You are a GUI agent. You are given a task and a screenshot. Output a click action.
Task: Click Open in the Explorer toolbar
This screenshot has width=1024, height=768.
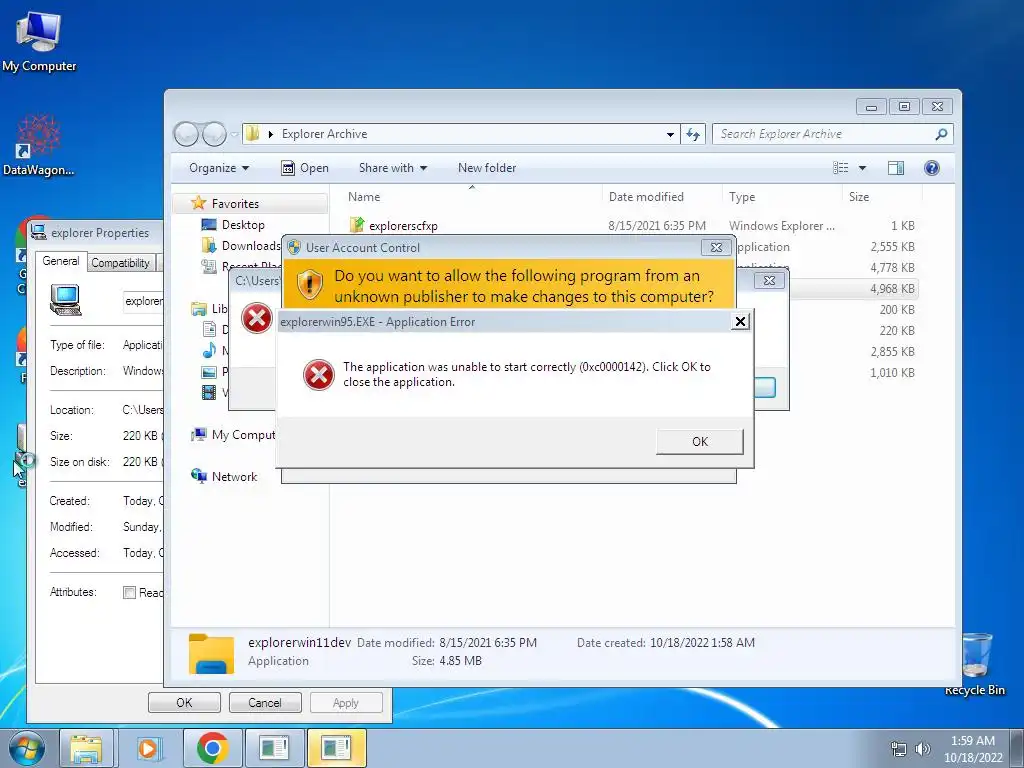coord(305,168)
